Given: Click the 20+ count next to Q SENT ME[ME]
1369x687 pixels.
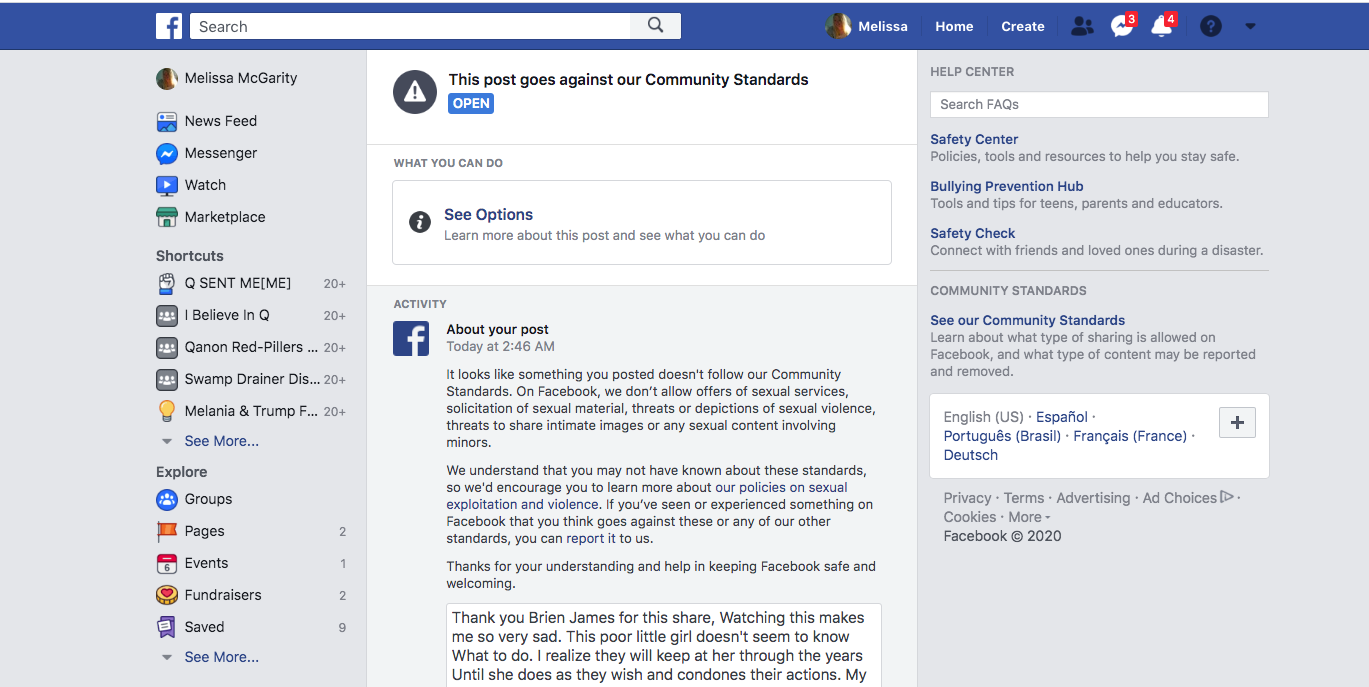Looking at the screenshot, I should pyautogui.click(x=334, y=284).
